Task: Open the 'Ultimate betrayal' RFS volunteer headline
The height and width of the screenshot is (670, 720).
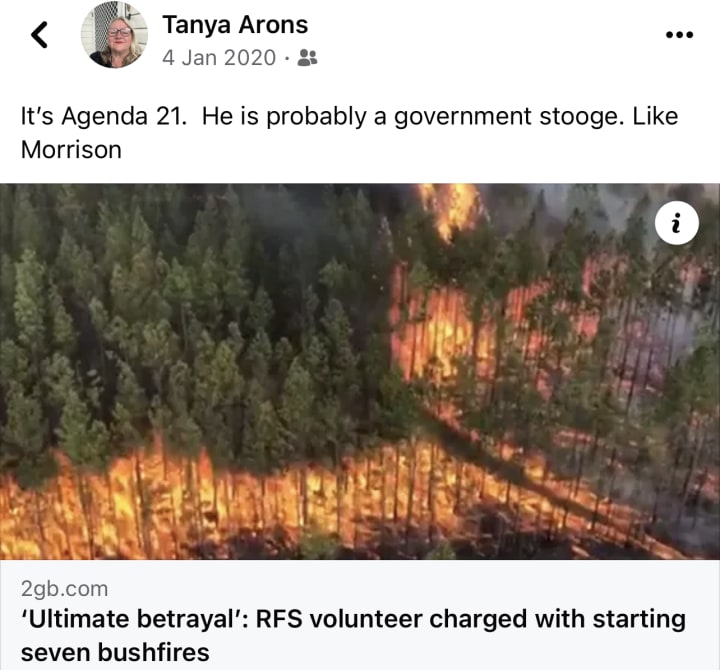Action: (x=353, y=635)
